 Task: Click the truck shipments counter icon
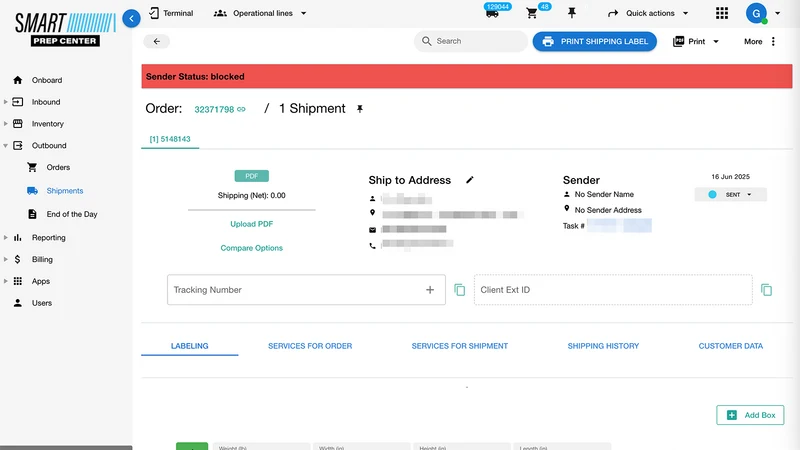[492, 13]
